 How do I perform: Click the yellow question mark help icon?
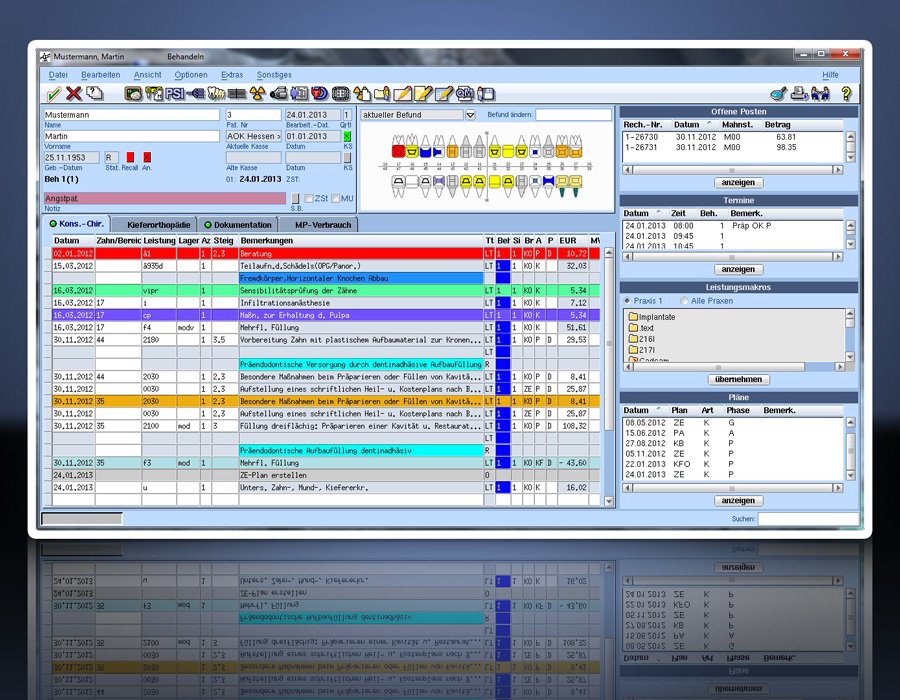(x=846, y=94)
